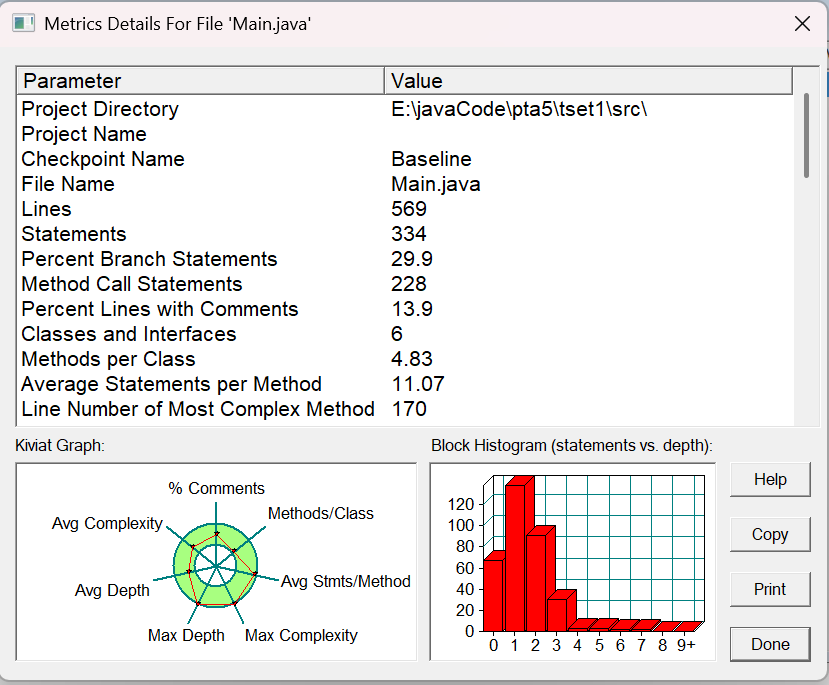Close the Metrics Details dialog
The width and height of the screenshot is (829, 685).
(802, 24)
